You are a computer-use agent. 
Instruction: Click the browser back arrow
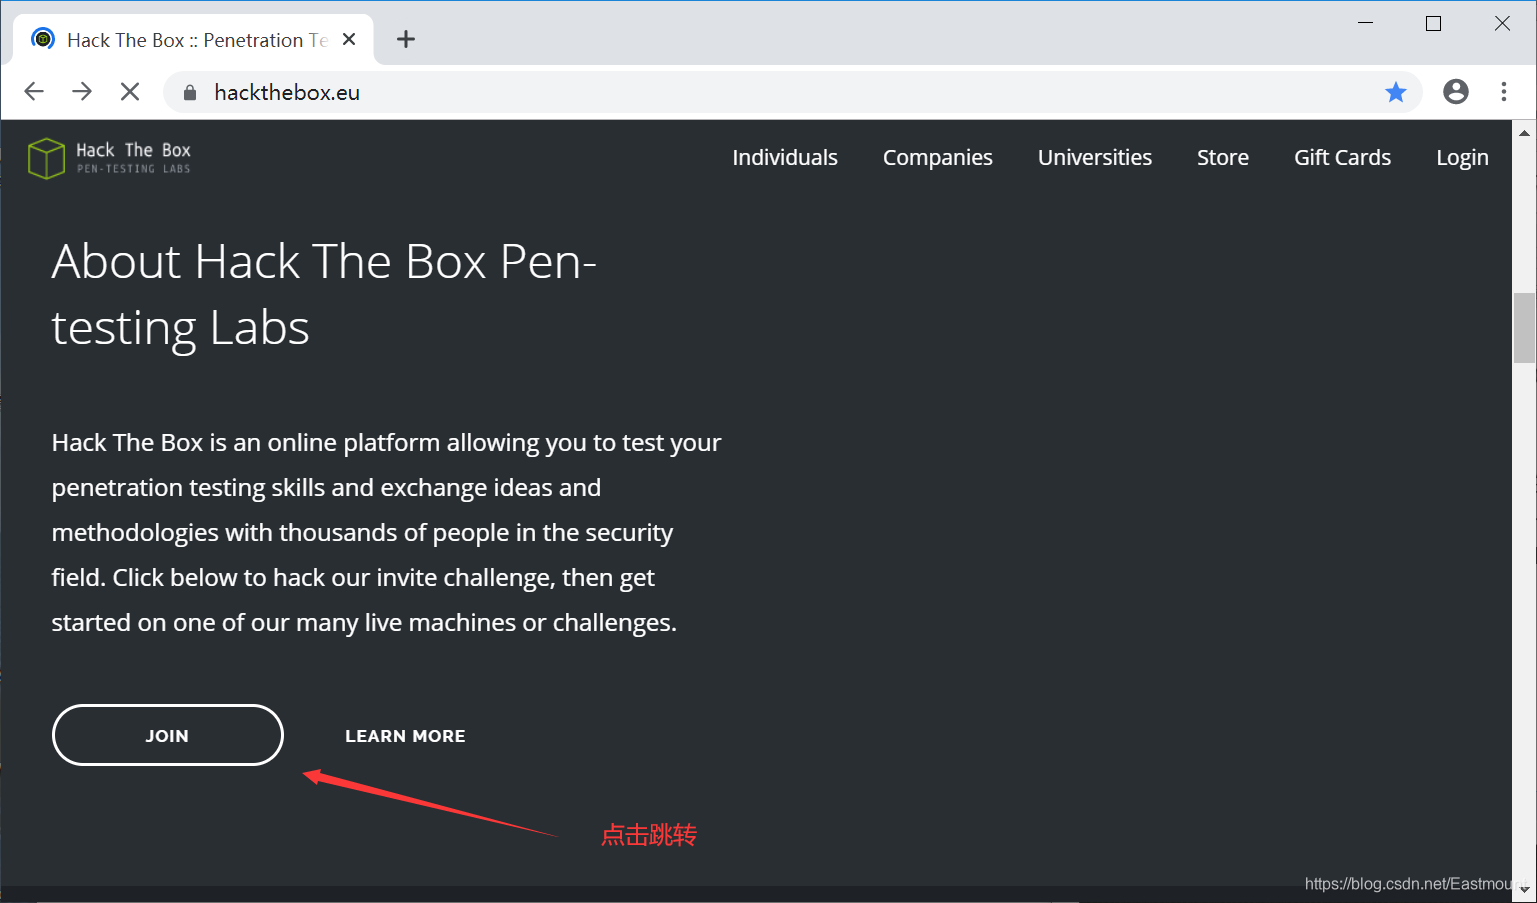coord(34,92)
